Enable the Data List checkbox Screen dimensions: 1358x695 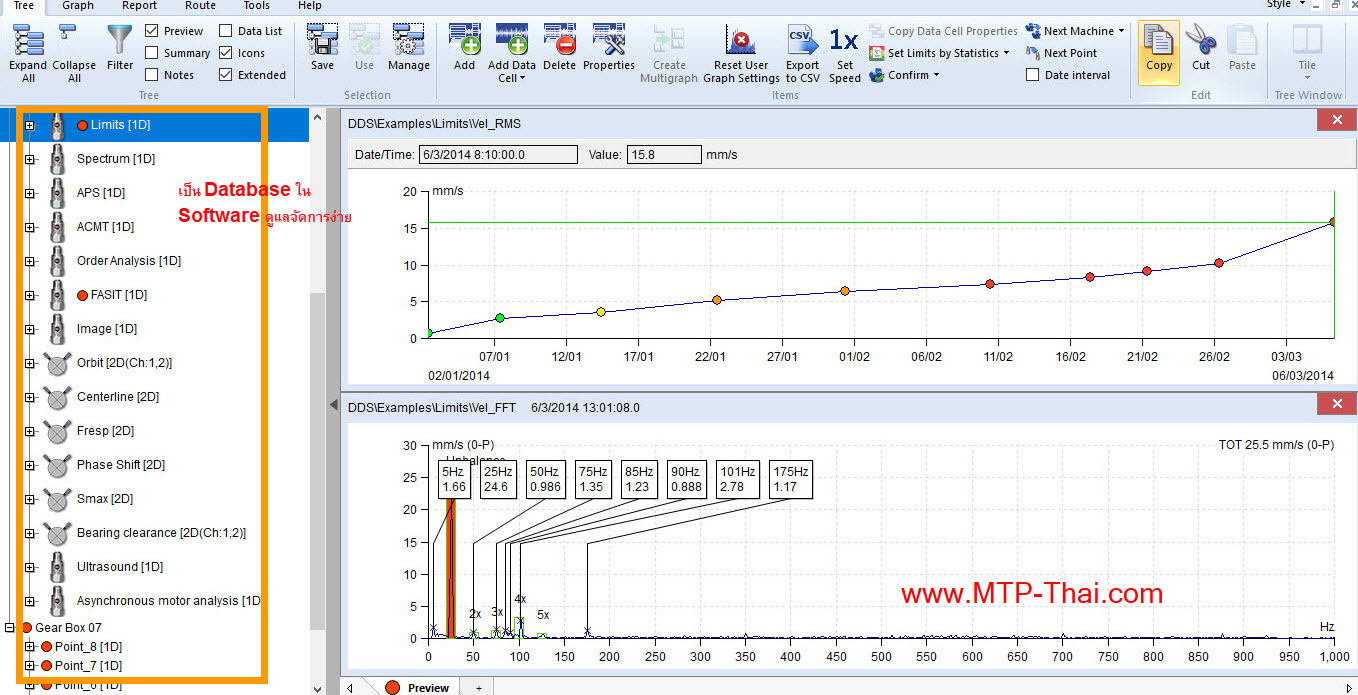pos(226,31)
